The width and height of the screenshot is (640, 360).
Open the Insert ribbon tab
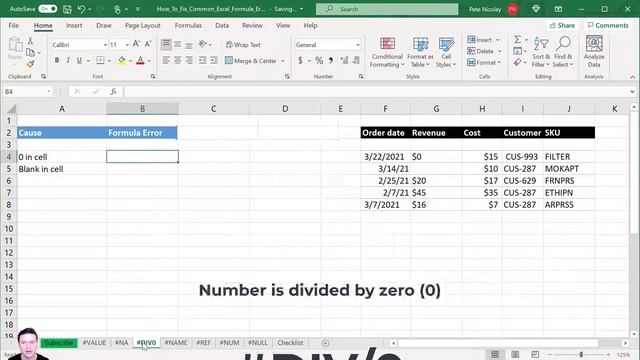(74, 25)
